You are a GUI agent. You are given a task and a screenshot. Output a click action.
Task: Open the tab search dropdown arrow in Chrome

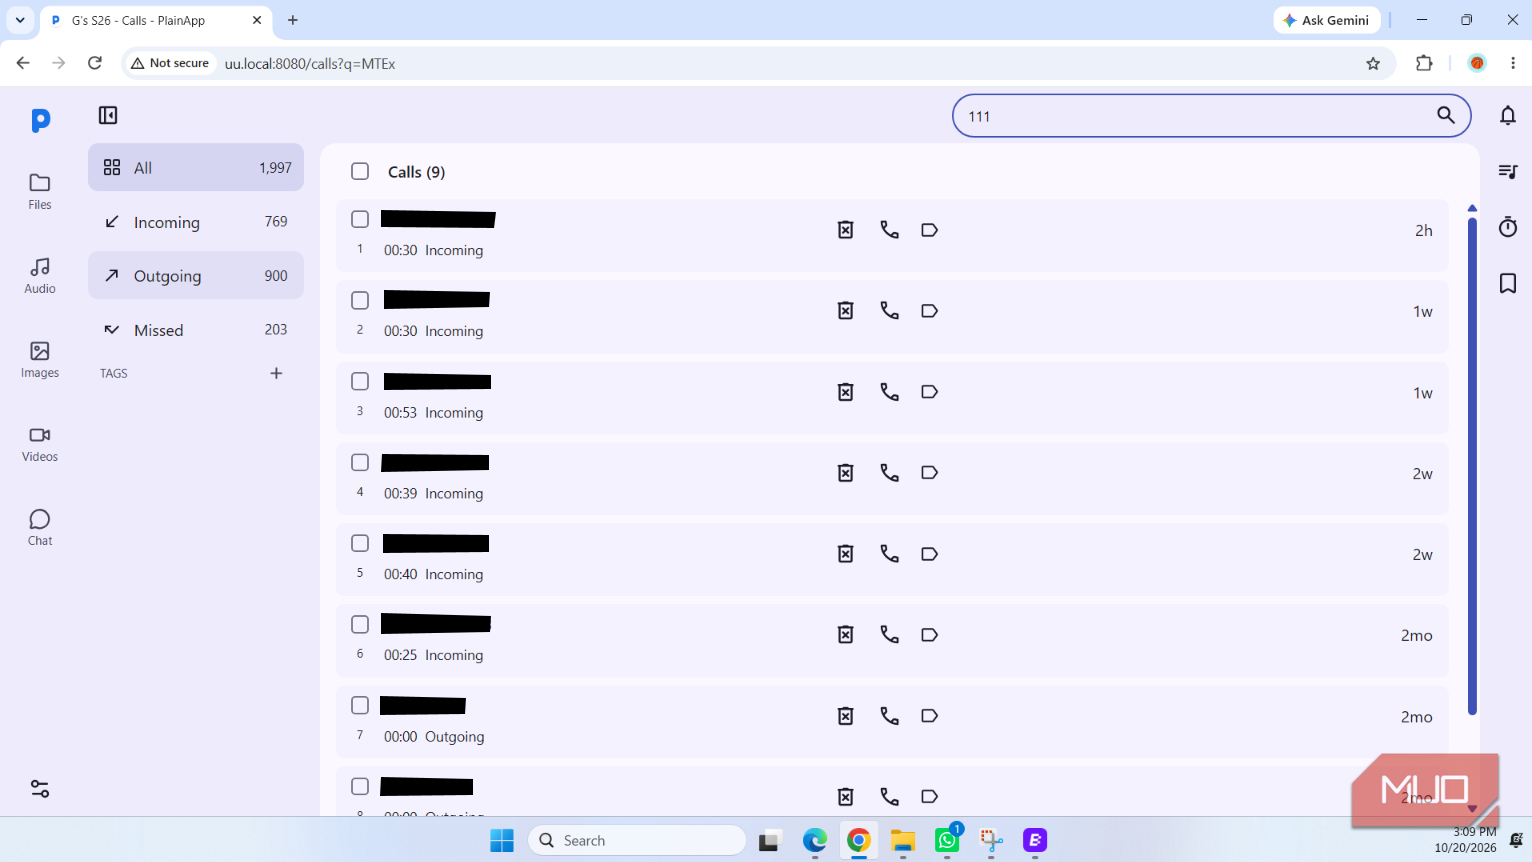[x=20, y=20]
